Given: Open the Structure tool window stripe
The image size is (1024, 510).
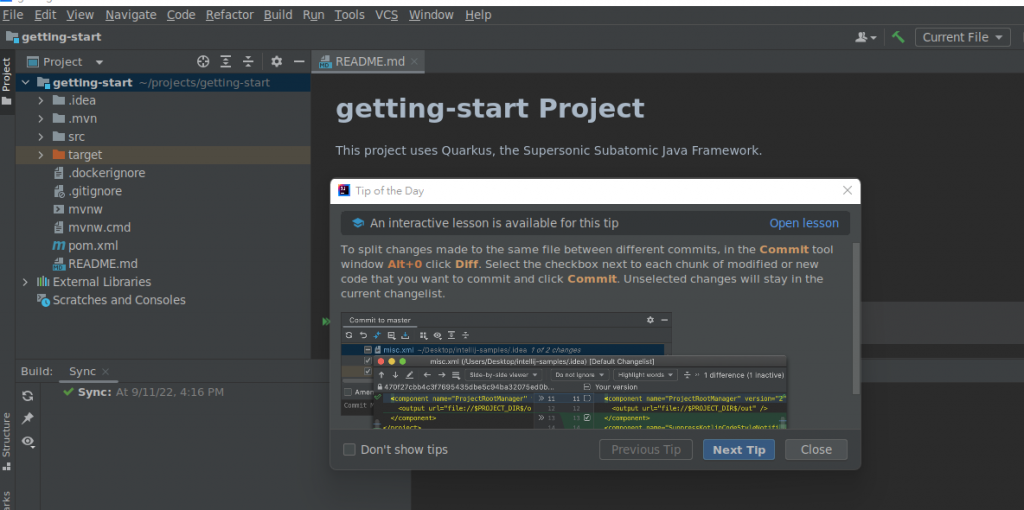Looking at the screenshot, I should click(x=7, y=441).
